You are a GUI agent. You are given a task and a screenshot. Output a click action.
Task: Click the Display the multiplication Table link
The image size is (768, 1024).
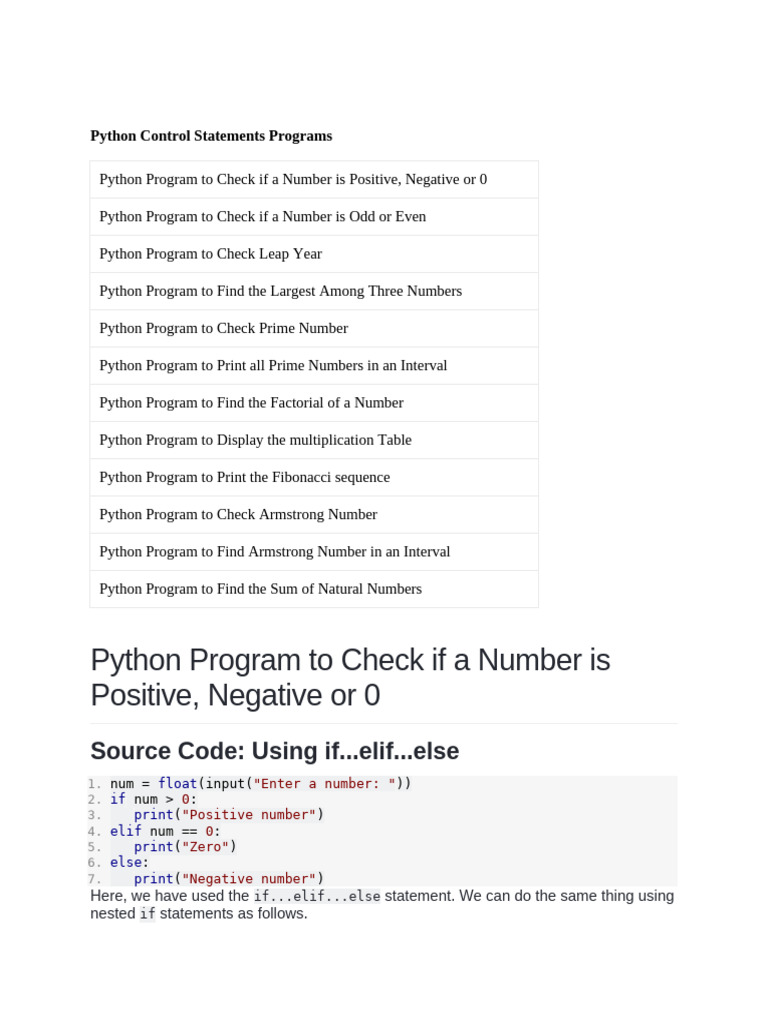coord(255,440)
